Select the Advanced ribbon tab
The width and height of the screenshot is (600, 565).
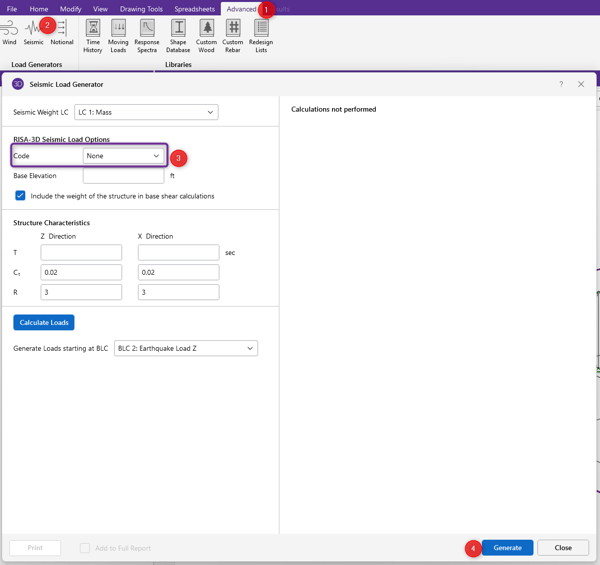click(241, 9)
